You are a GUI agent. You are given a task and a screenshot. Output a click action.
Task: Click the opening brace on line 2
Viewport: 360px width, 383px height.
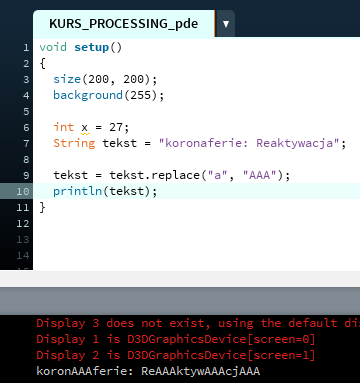42,63
